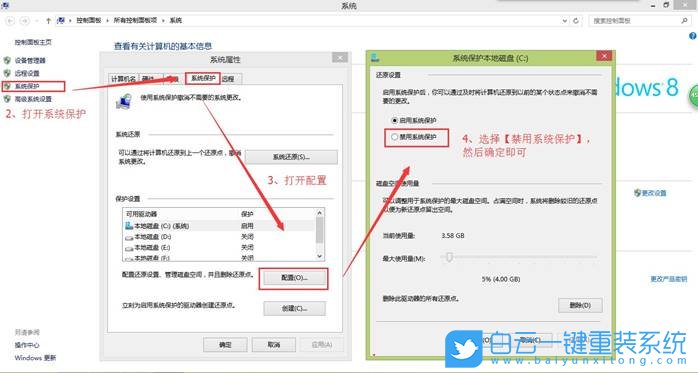
Task: Open 操作中心 in the see-also list
Action: (x=27, y=345)
